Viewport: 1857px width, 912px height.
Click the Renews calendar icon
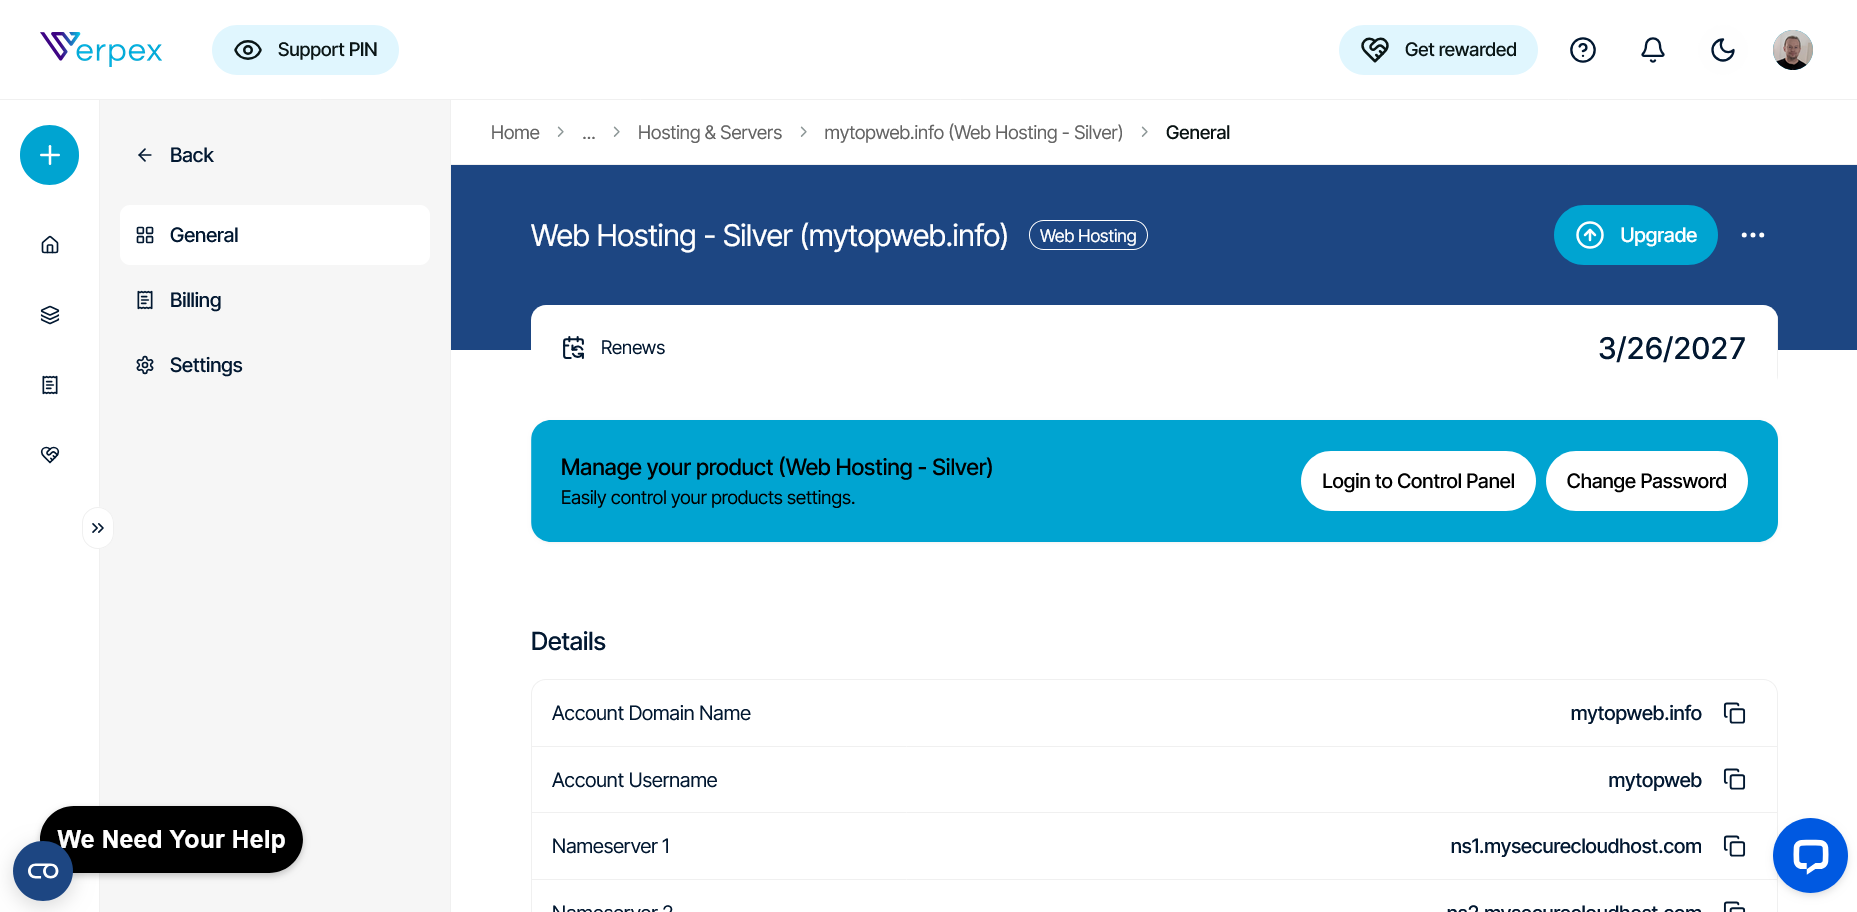(574, 348)
